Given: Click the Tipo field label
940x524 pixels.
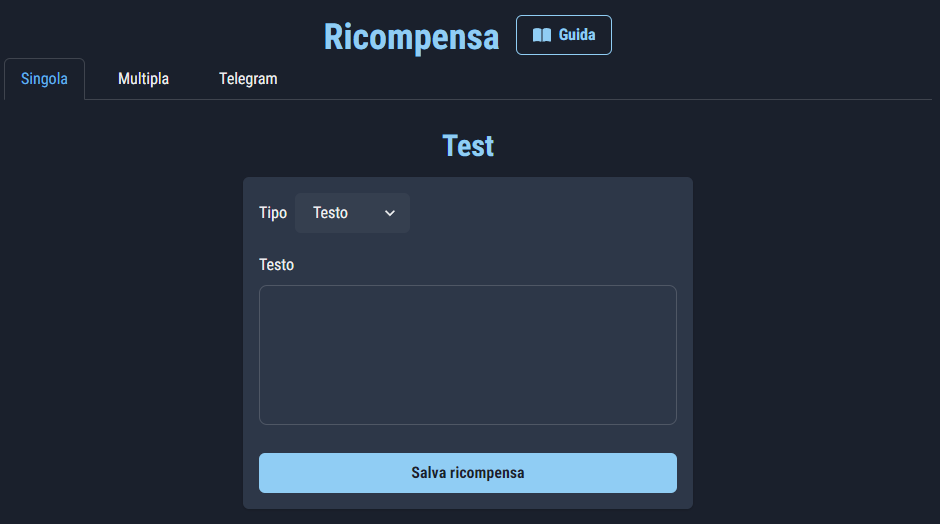Looking at the screenshot, I should click(272, 213).
